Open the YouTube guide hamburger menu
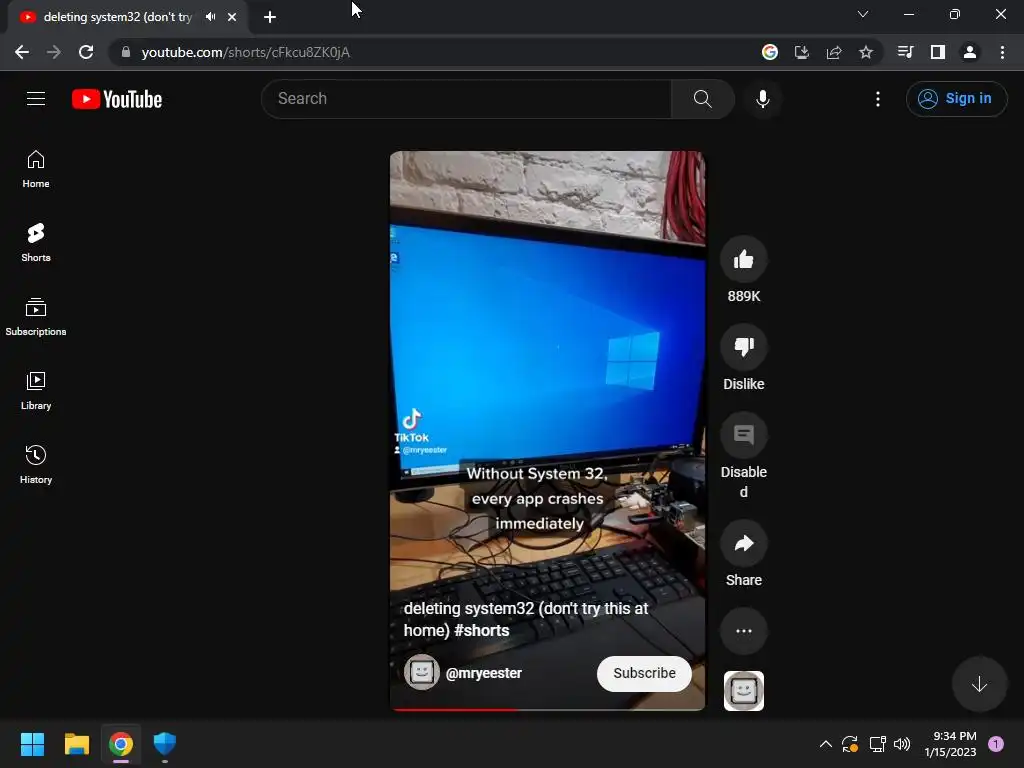Screen dimensions: 1024x768 click(x=36, y=99)
